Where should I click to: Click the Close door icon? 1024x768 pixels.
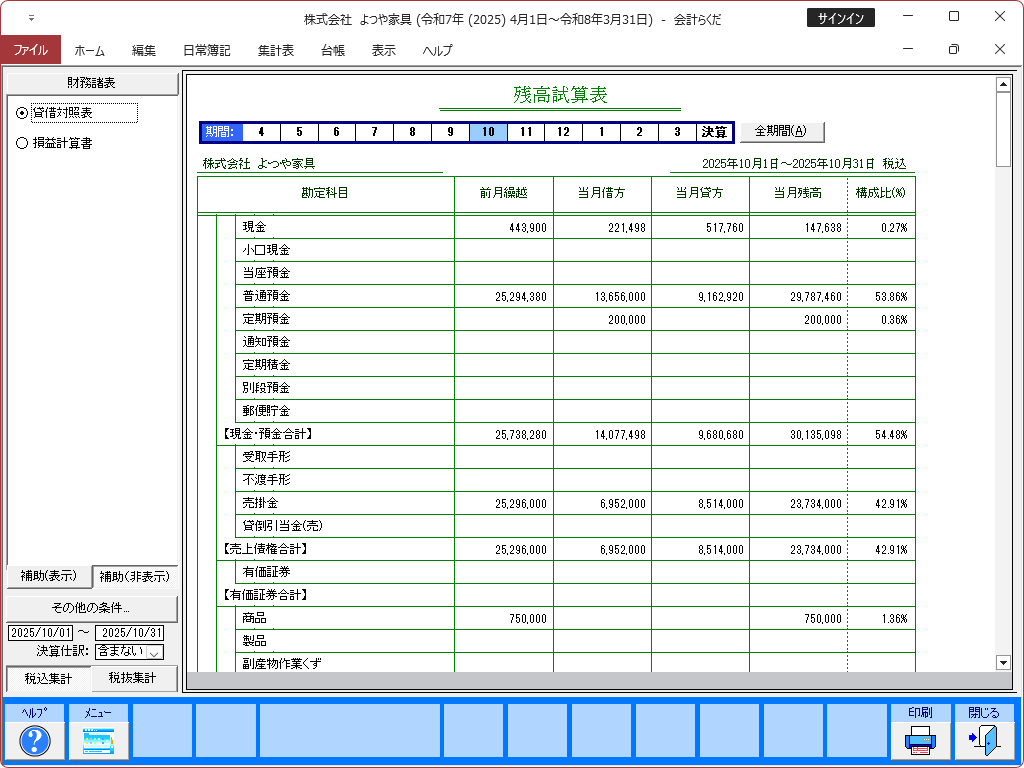(983, 740)
